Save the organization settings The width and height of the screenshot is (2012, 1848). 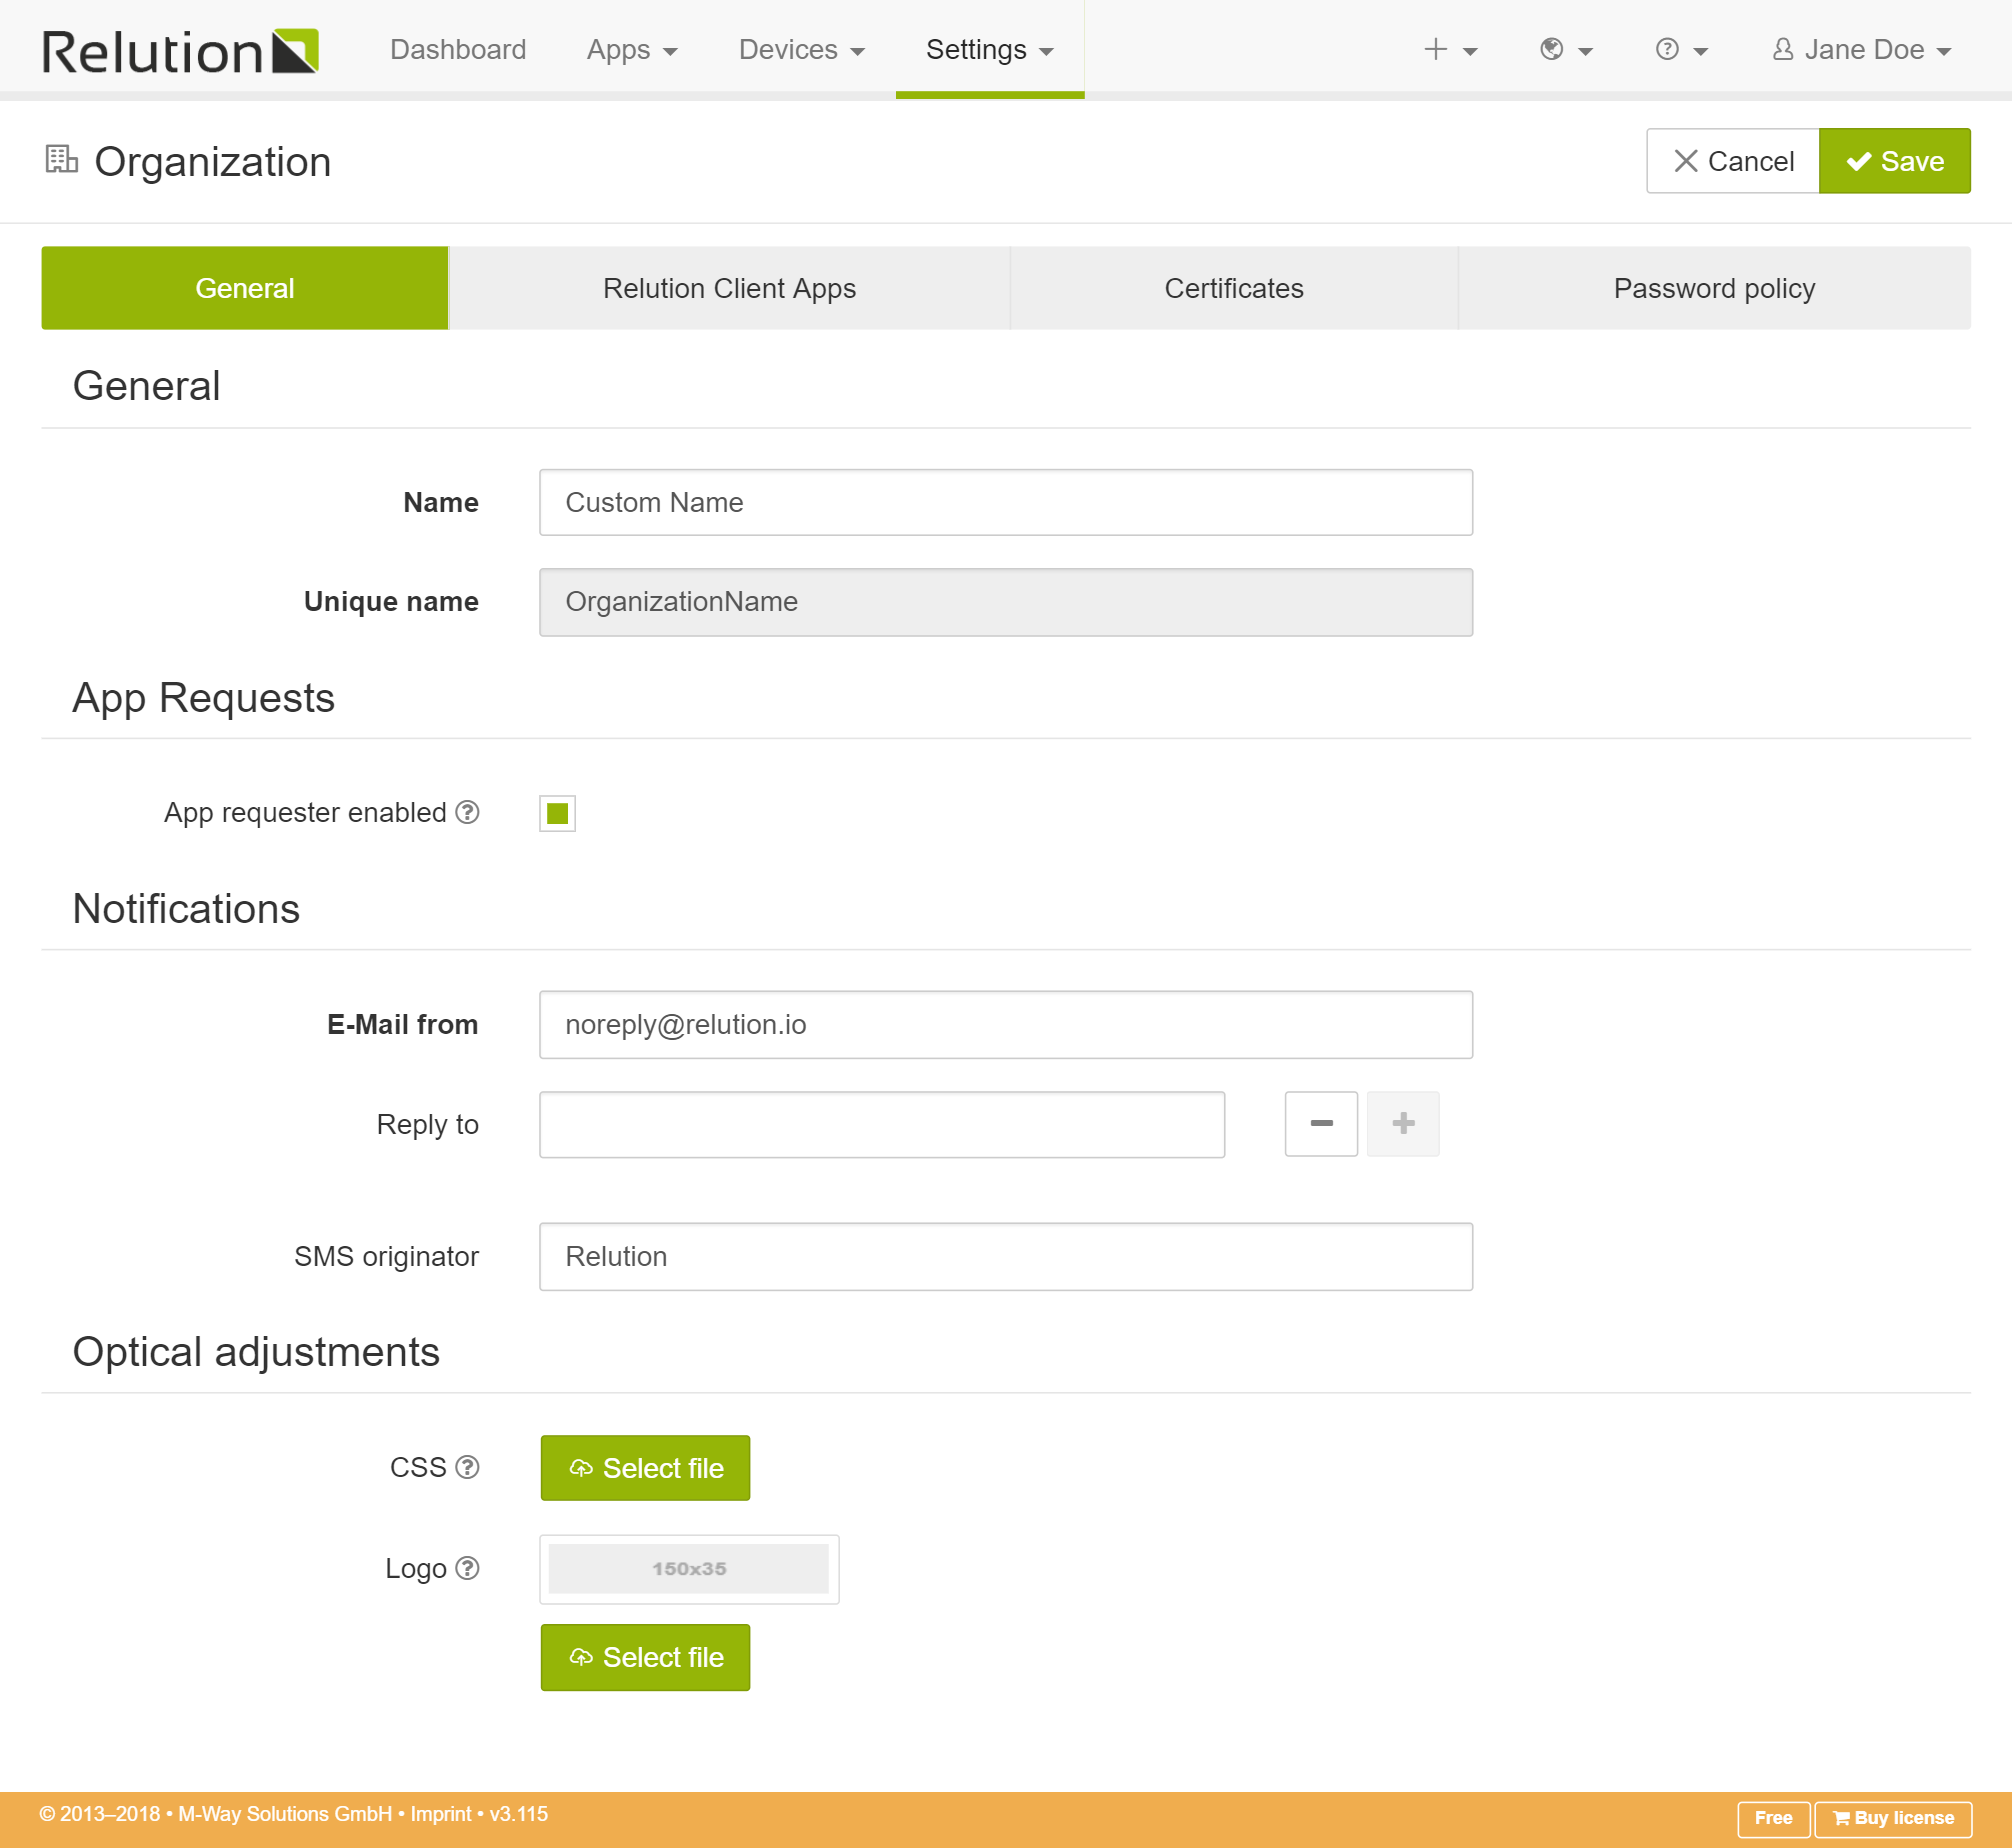1894,161
